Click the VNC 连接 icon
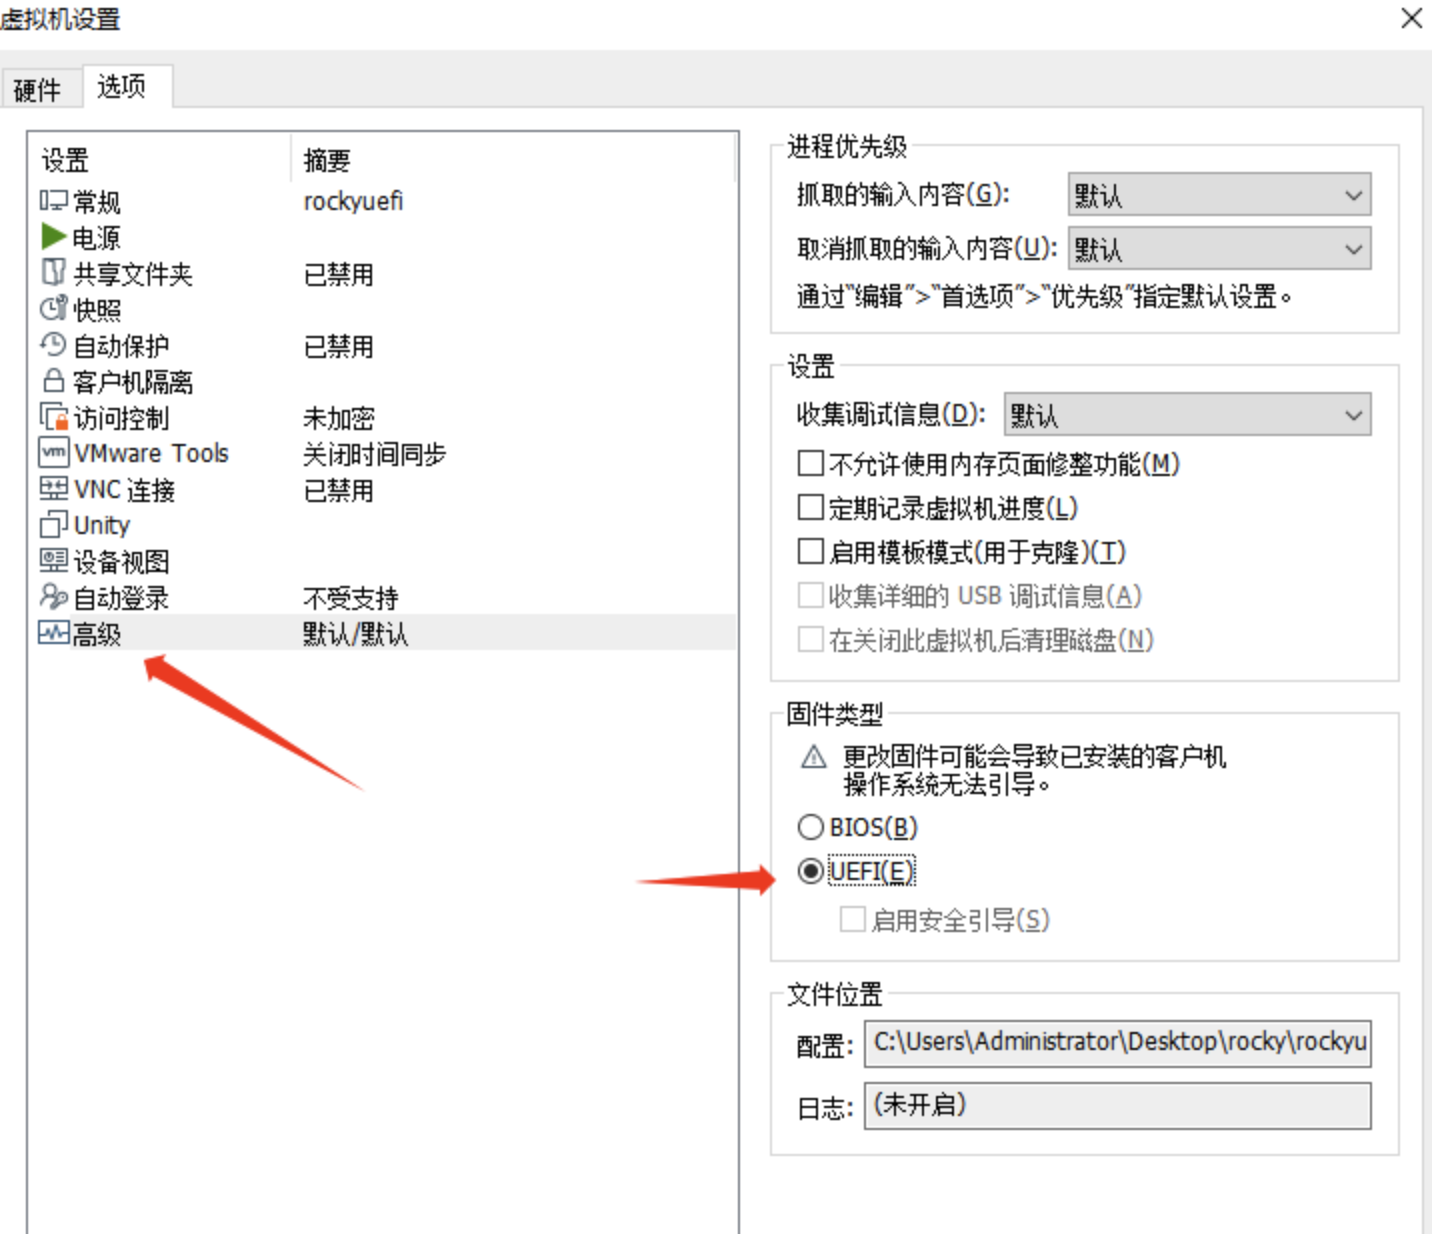Viewport: 1434px width, 1236px height. point(54,489)
